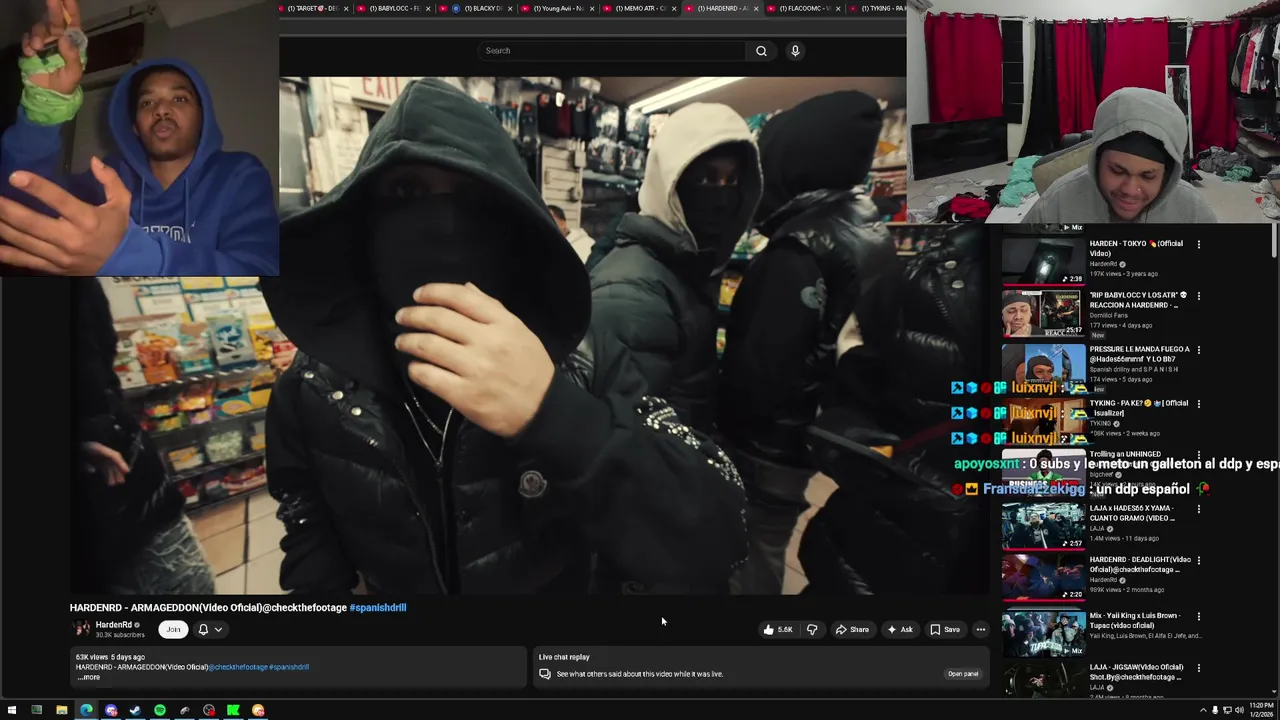
Task: Switch to the BABYLOCC browser tab
Action: 394,8
